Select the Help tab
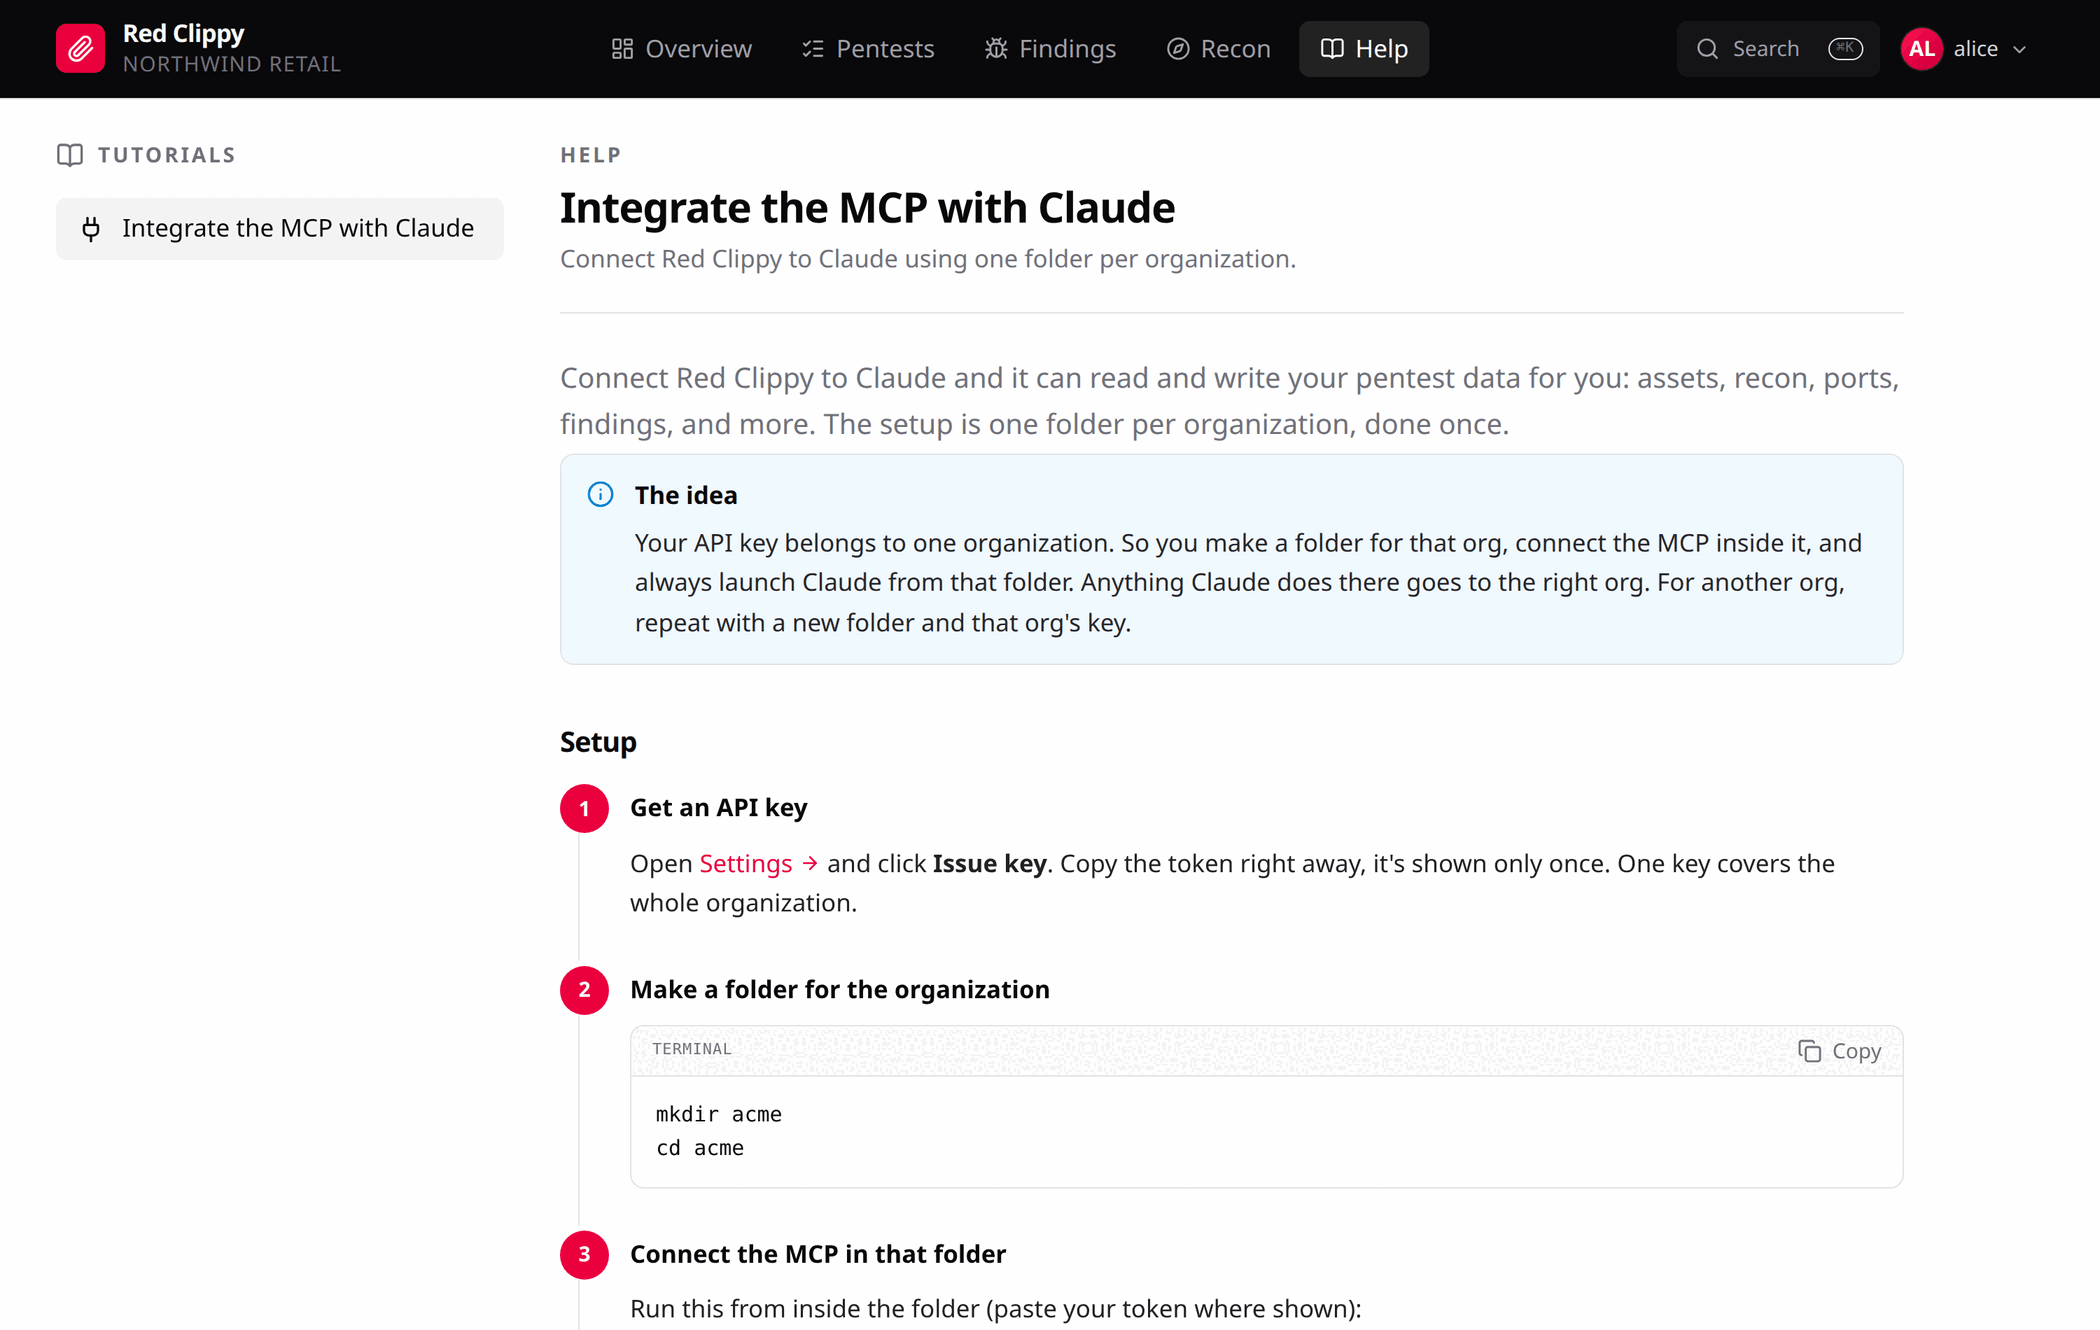 point(1364,49)
